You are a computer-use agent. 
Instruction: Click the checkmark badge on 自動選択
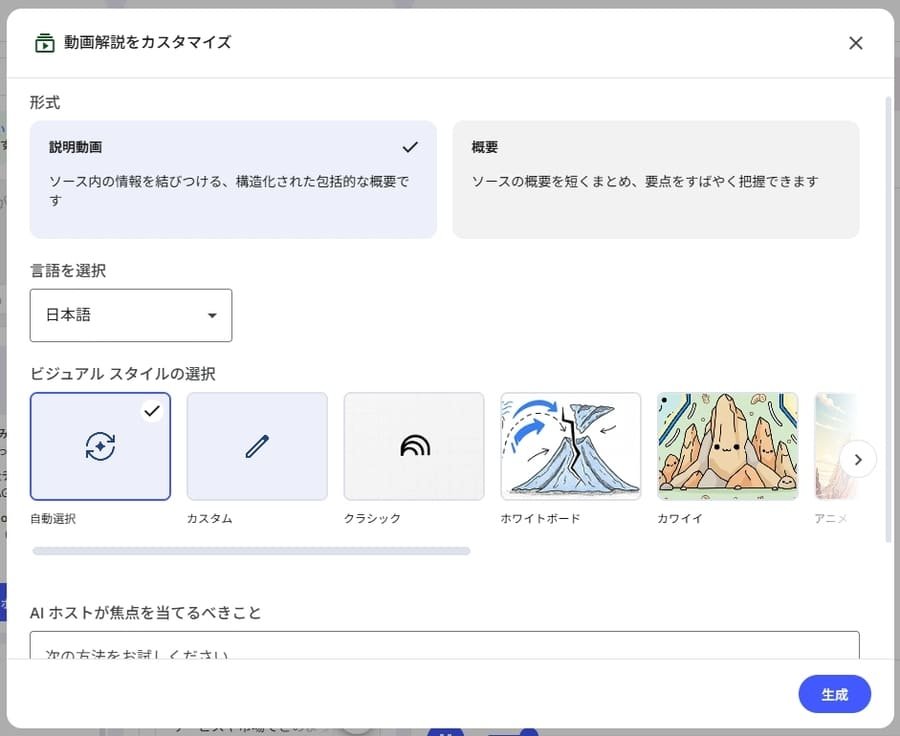152,410
